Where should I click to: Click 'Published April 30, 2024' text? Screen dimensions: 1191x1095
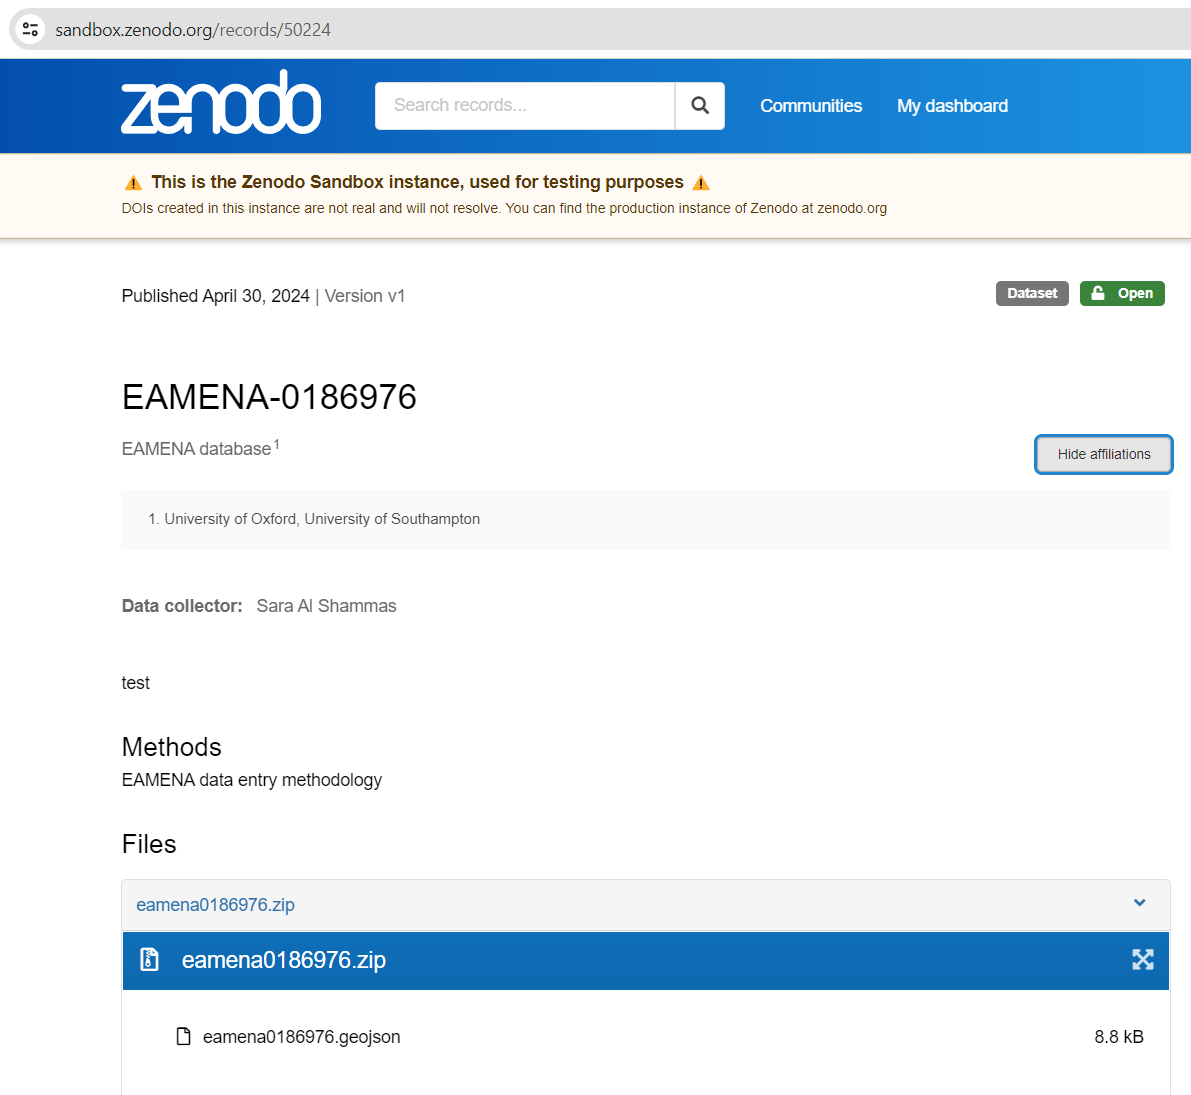pyautogui.click(x=215, y=296)
